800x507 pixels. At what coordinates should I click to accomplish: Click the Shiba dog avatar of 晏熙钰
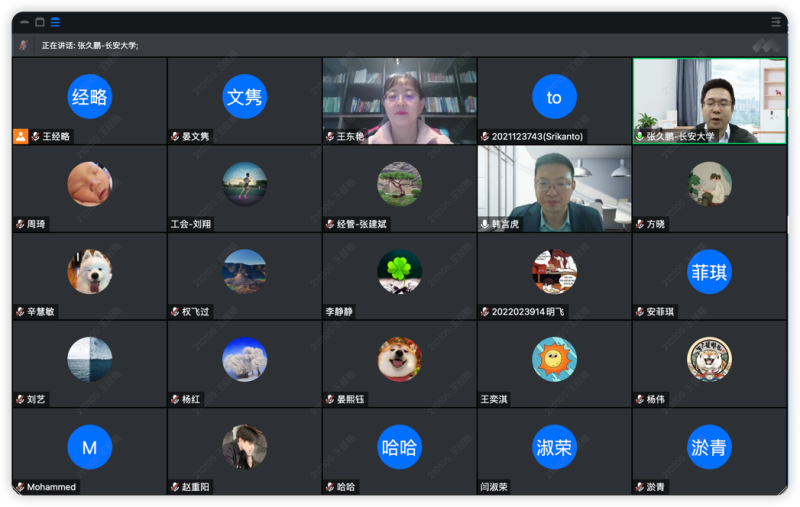coord(399,359)
